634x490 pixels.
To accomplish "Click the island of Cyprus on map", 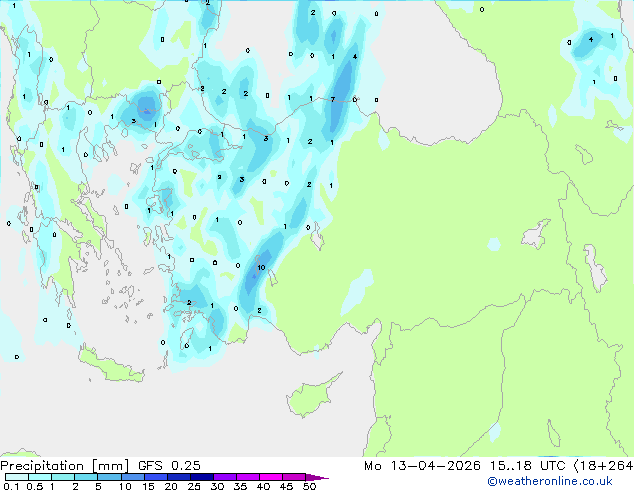I will point(313,395).
